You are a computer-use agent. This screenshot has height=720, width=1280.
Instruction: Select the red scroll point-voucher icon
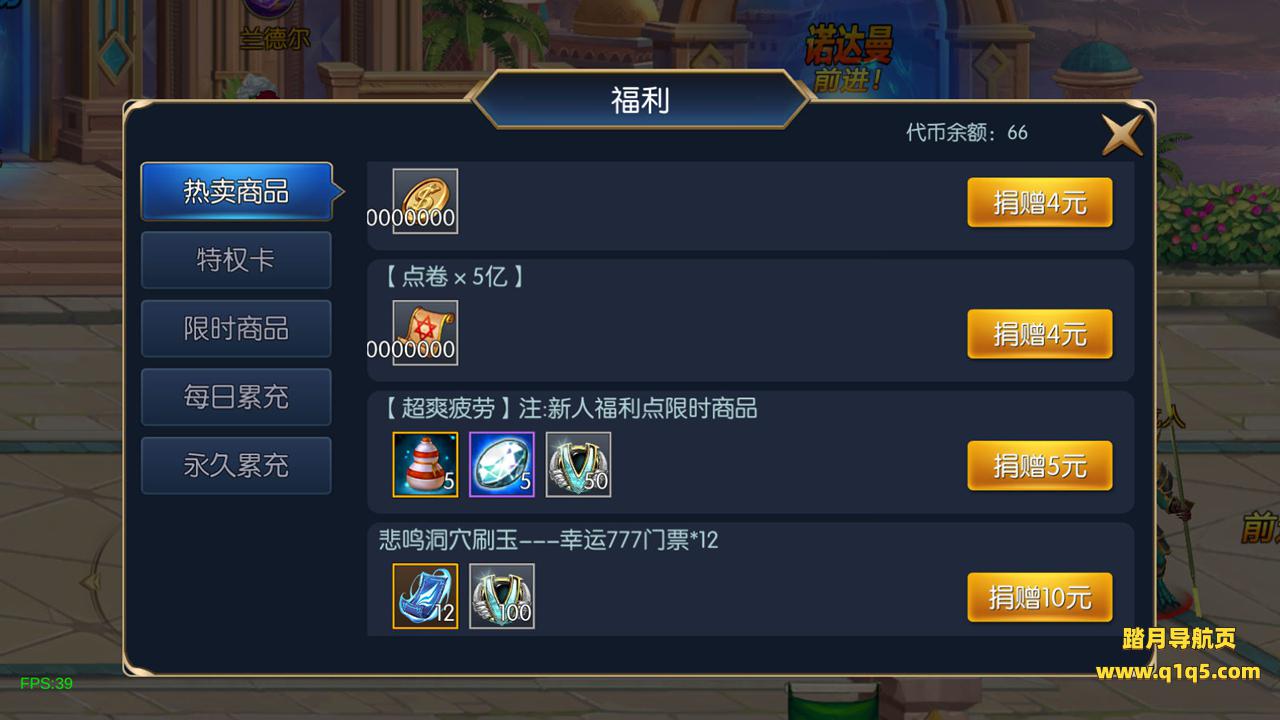click(x=425, y=333)
